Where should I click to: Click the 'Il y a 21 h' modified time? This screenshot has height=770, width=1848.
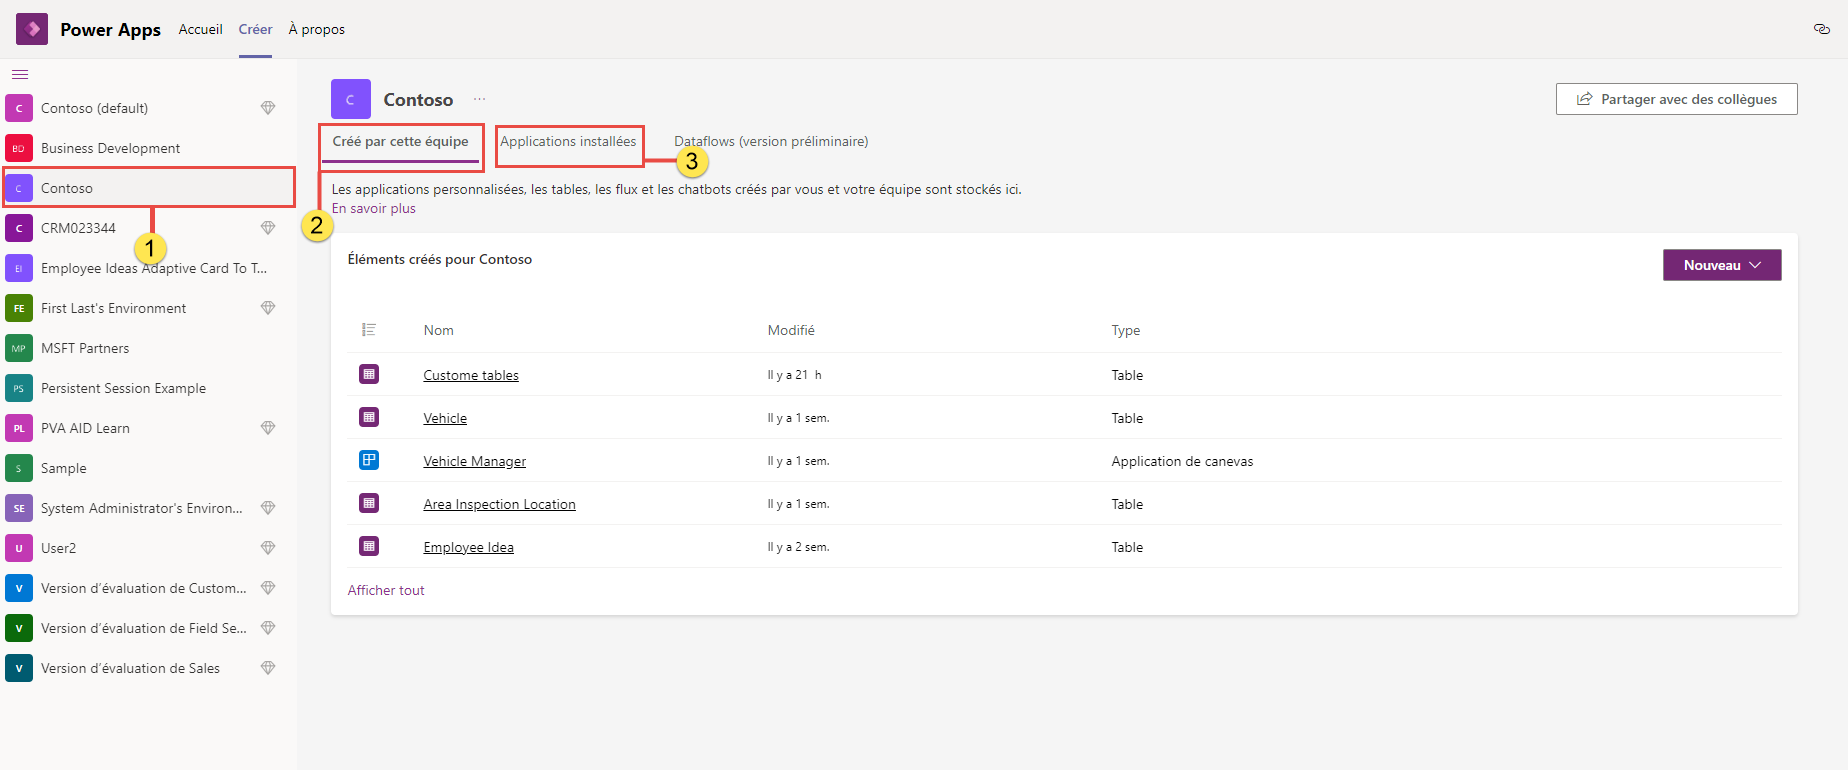click(794, 375)
